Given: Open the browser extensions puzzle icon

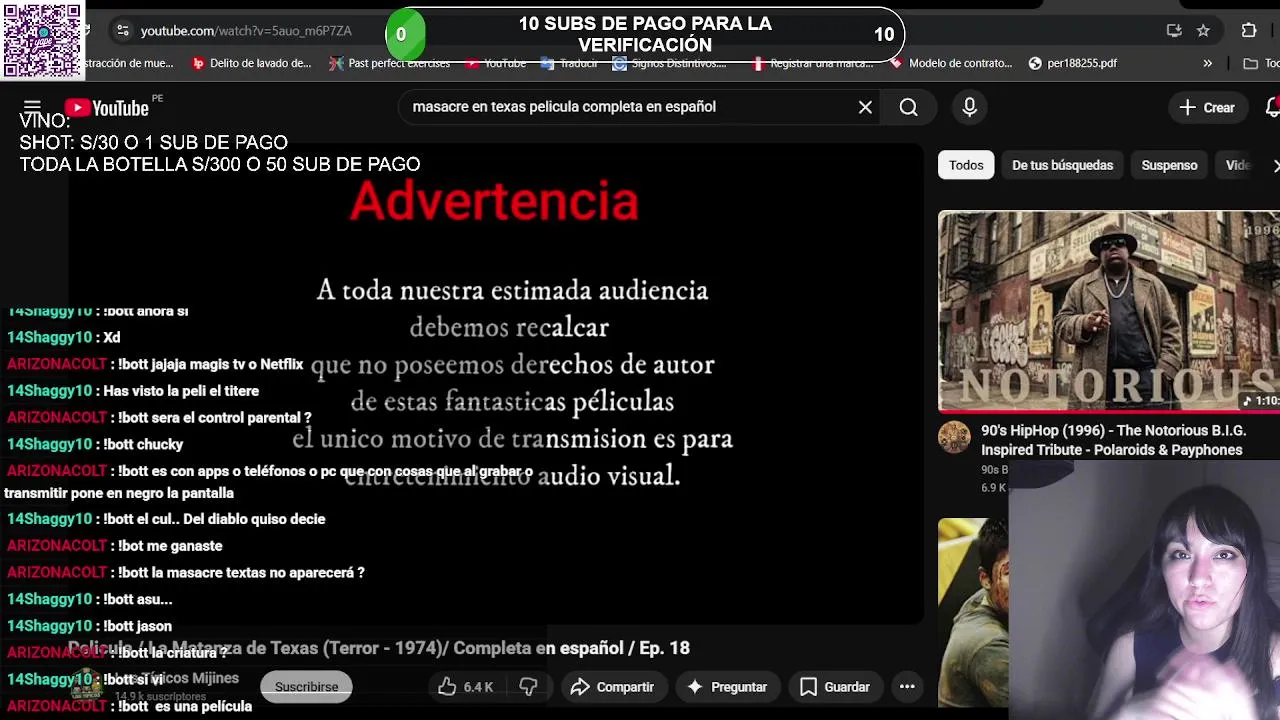Looking at the screenshot, I should coord(1249,31).
